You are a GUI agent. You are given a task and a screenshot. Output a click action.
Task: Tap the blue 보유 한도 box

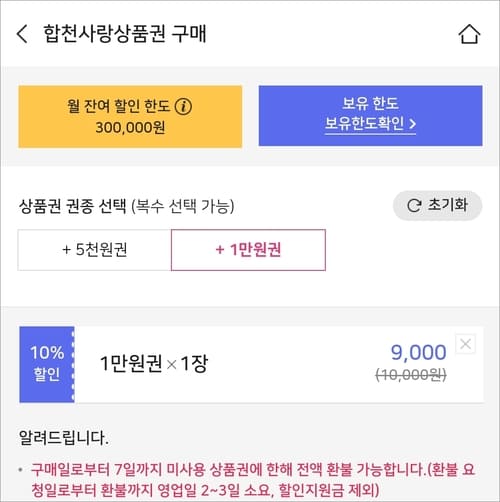[370, 116]
